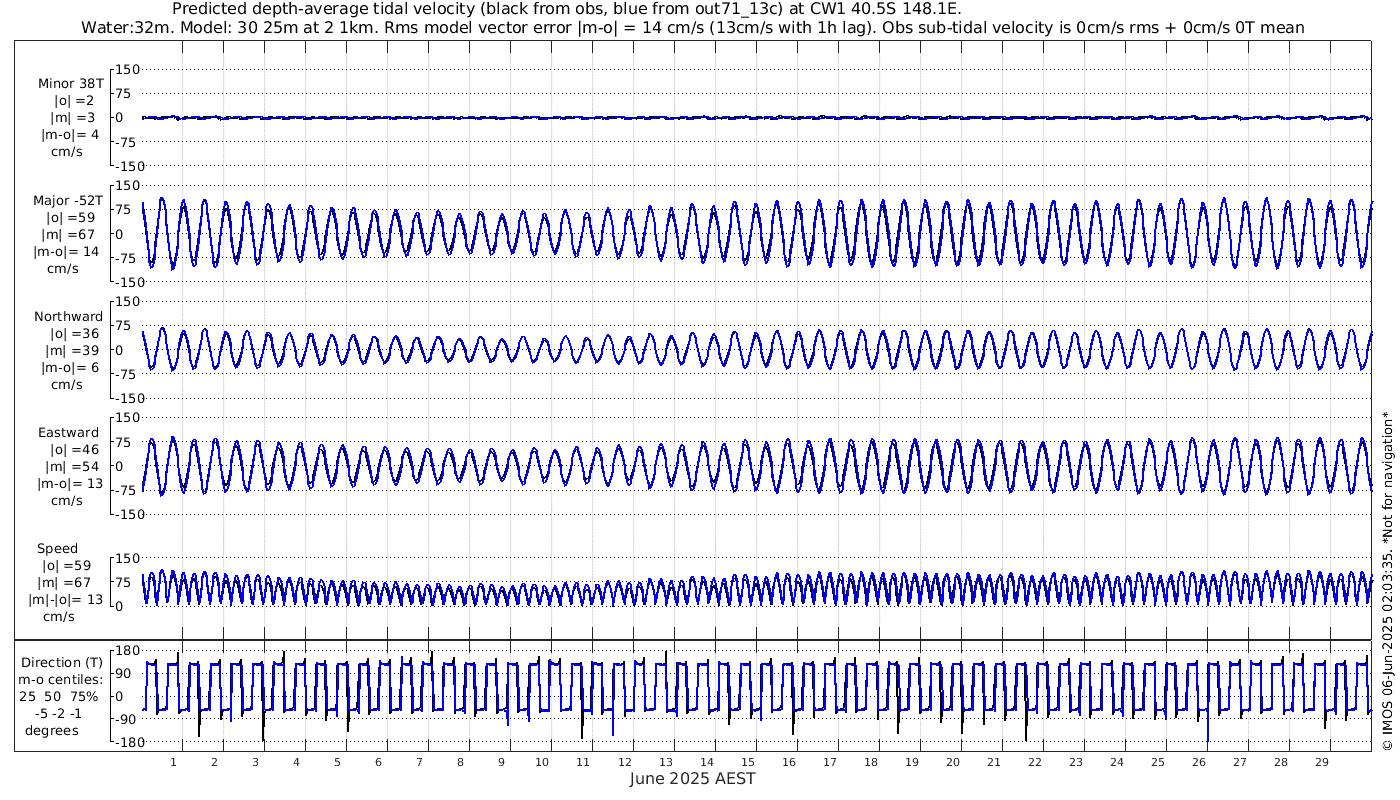
Task: Select the 'Minor 38T' panel label
Action: pyautogui.click(x=70, y=84)
